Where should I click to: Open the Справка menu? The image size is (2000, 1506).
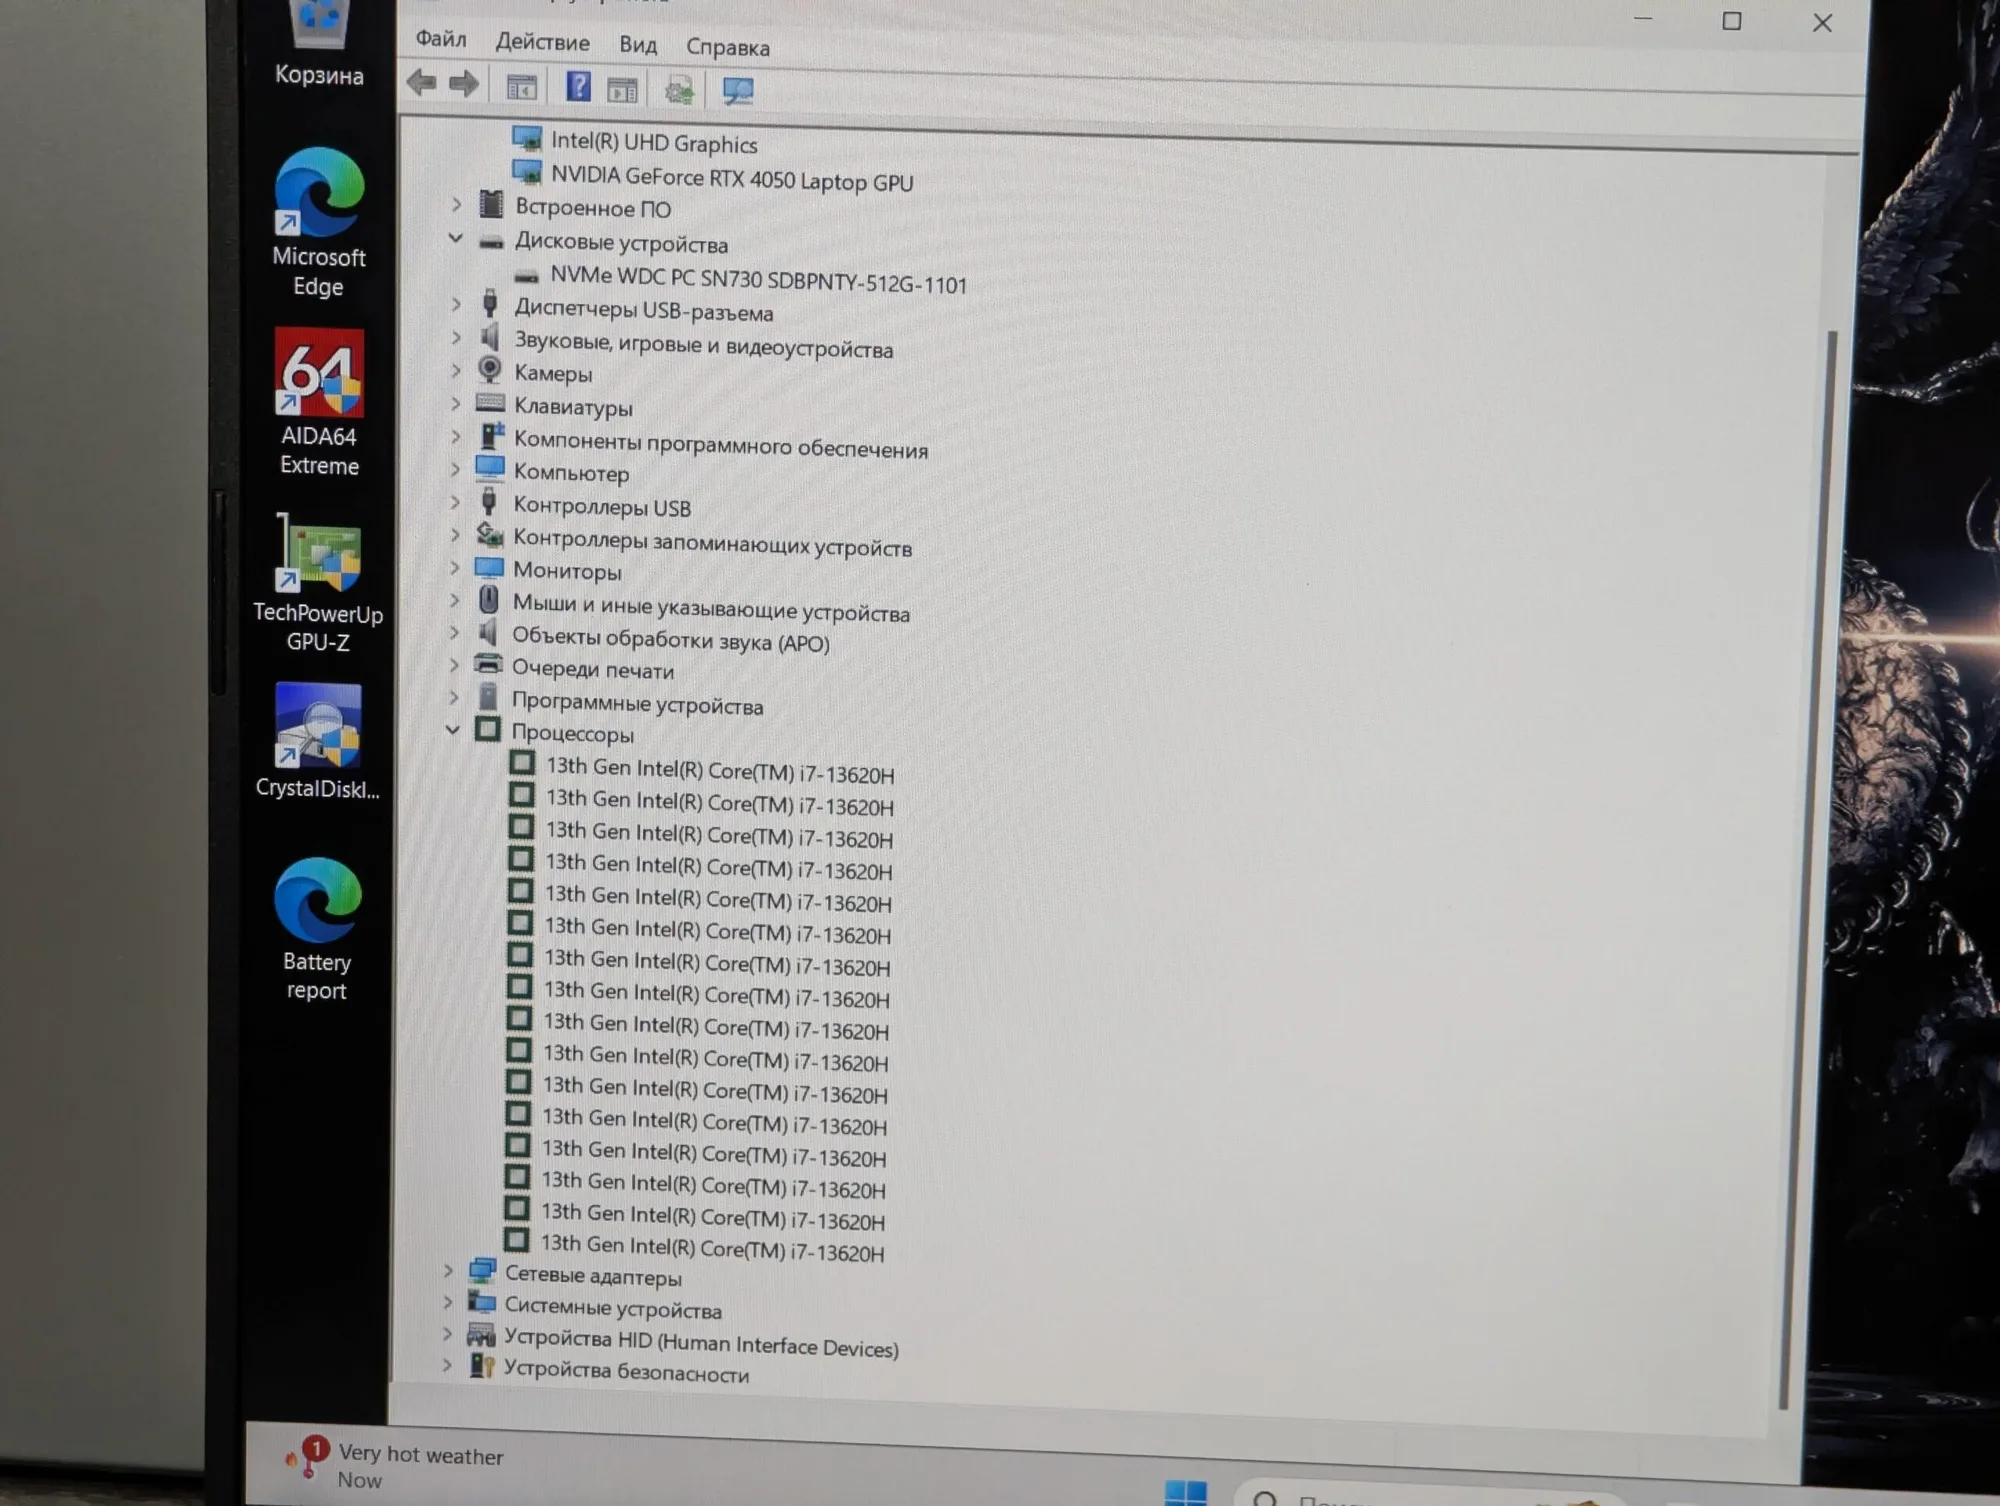(727, 47)
